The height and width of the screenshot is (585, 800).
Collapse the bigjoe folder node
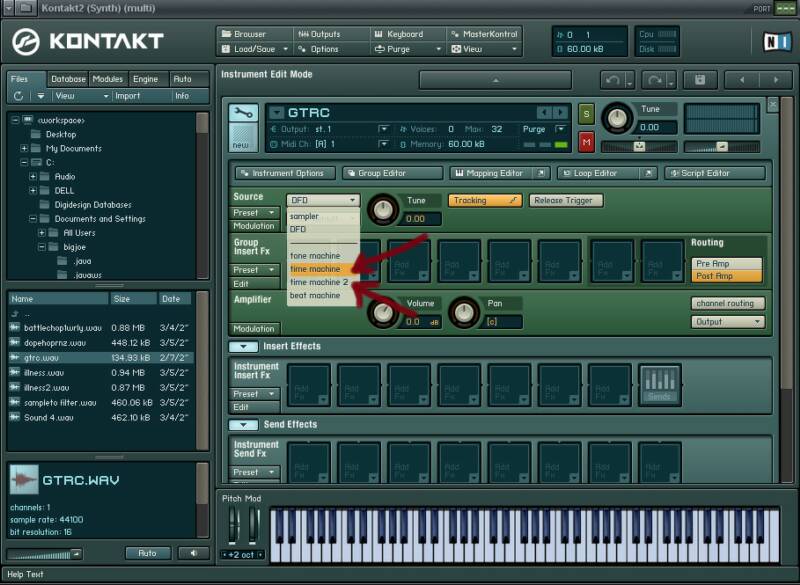coord(42,247)
